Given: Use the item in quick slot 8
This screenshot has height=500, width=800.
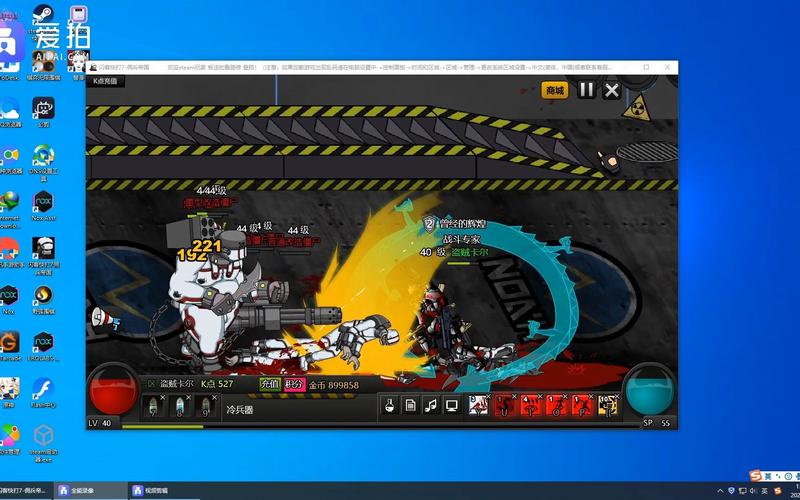Looking at the screenshot, I should (180, 406).
